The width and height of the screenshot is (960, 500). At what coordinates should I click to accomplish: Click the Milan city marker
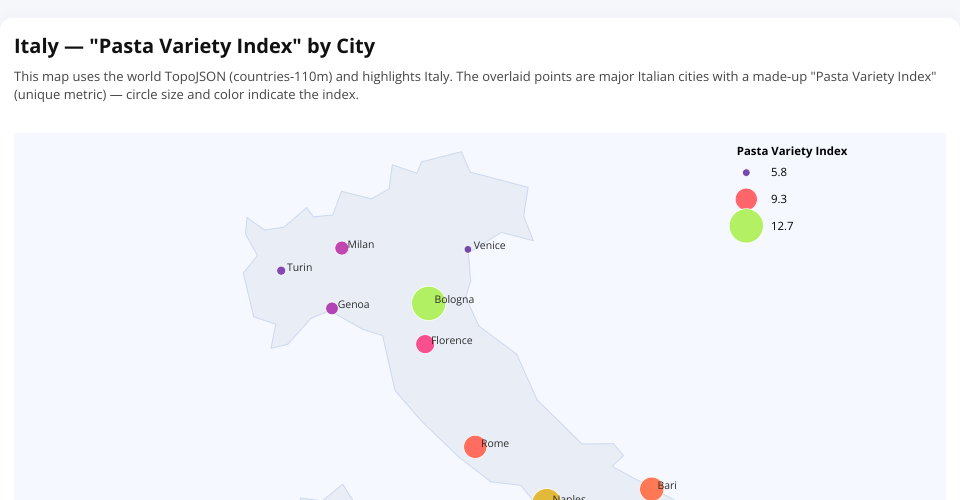click(x=341, y=248)
